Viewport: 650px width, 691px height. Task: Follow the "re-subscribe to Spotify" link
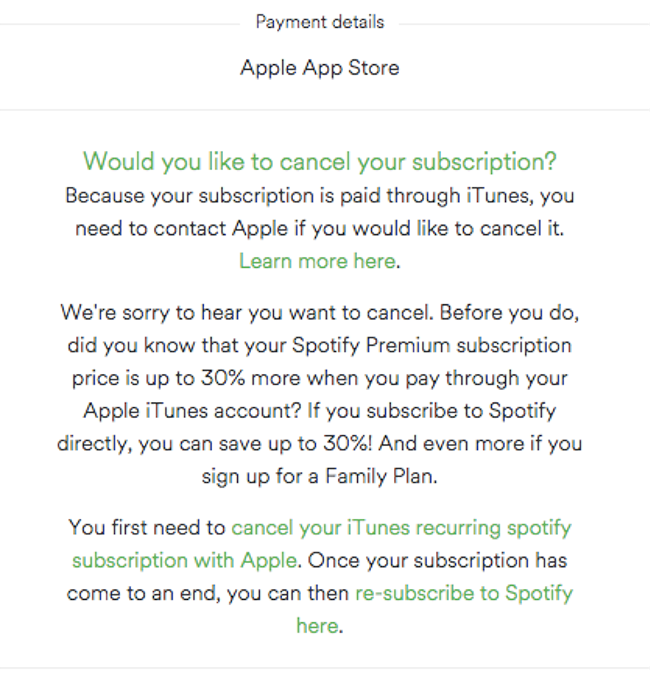click(x=464, y=593)
